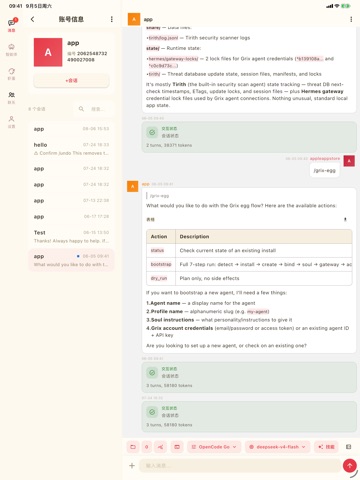Open the refresh-arrows sidebar tab
This screenshot has height=480, width=360.
coord(11,73)
